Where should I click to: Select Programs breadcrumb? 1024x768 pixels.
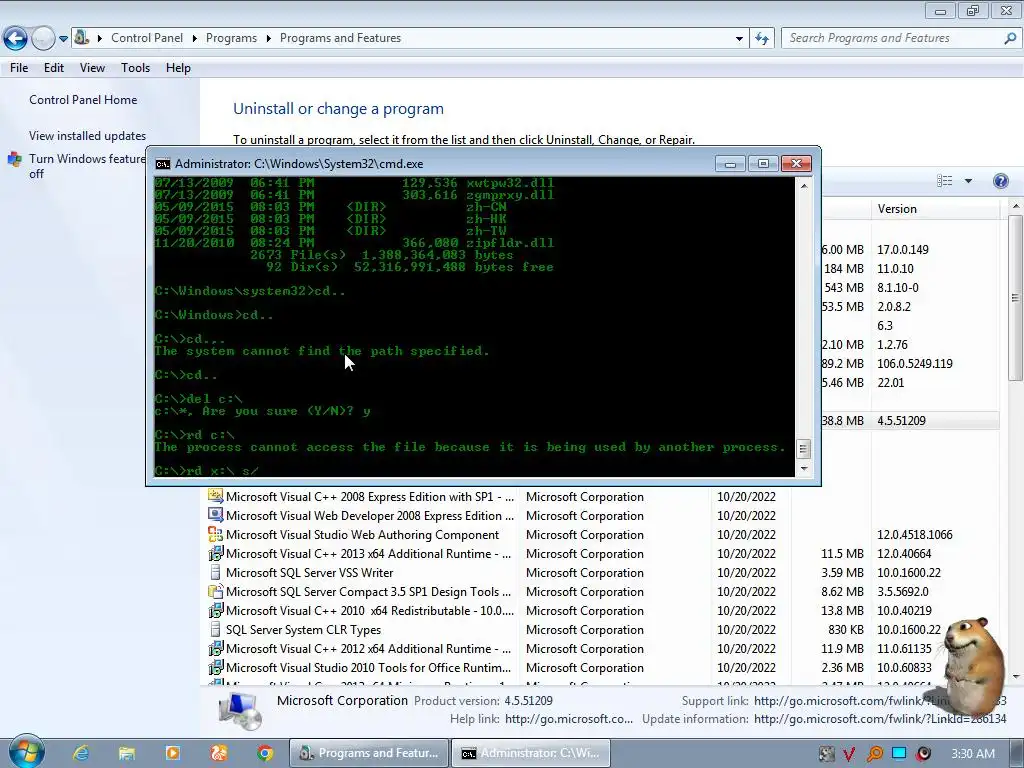231,38
